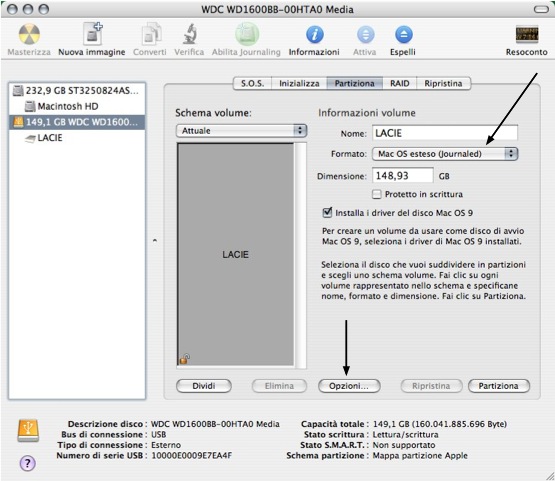This screenshot has height=481, width=555.
Task: Eject the disk with Espelli
Action: point(404,35)
